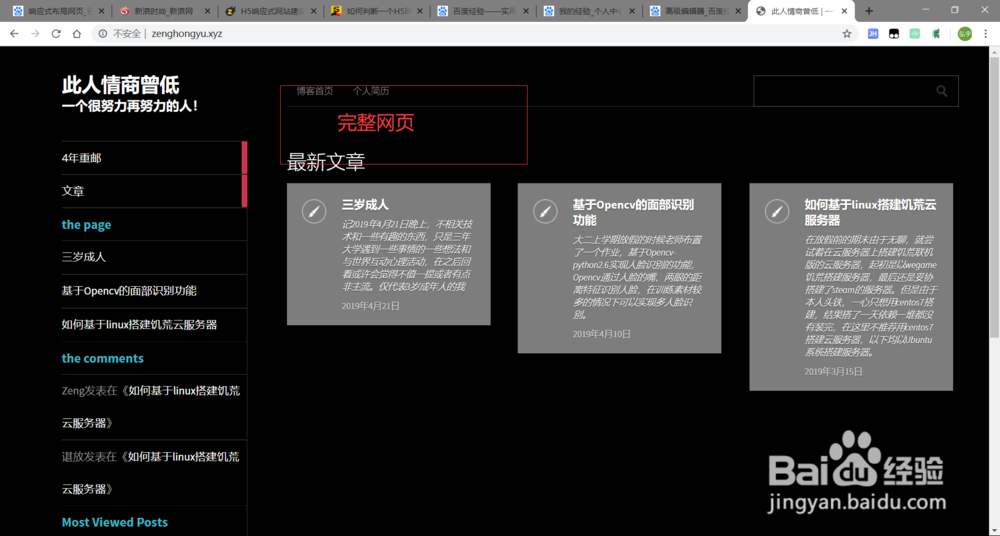Image resolution: width=1000 pixels, height=536 pixels.
Task: Close the H5响应式网站建设 tab
Action: pyautogui.click(x=313, y=11)
